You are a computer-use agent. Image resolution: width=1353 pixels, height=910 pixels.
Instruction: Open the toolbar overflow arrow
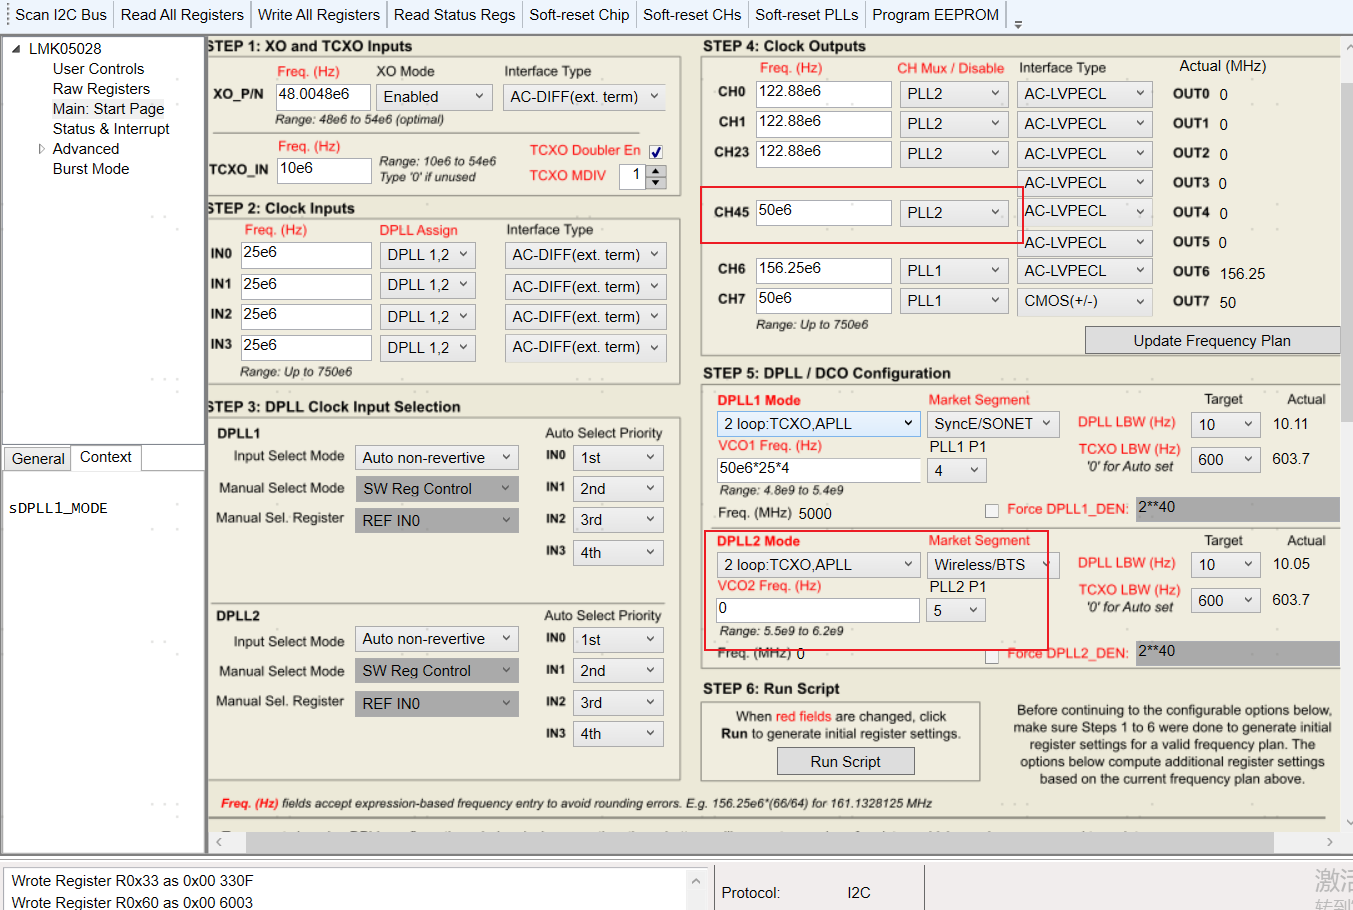pyautogui.click(x=1018, y=23)
